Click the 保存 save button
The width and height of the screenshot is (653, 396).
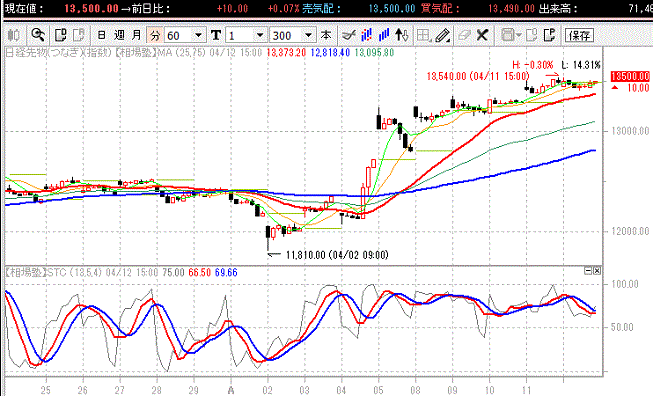click(579, 35)
